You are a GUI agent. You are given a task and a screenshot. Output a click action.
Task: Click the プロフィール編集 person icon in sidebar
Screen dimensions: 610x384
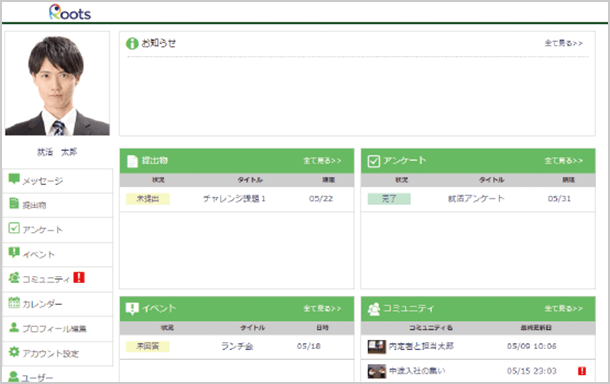14,328
